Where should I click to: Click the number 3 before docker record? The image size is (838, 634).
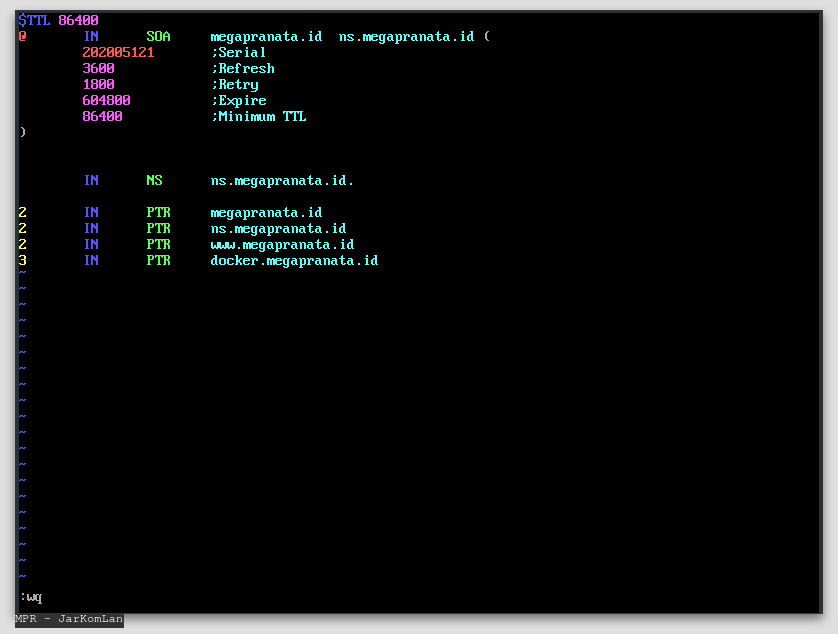[x=22, y=261]
